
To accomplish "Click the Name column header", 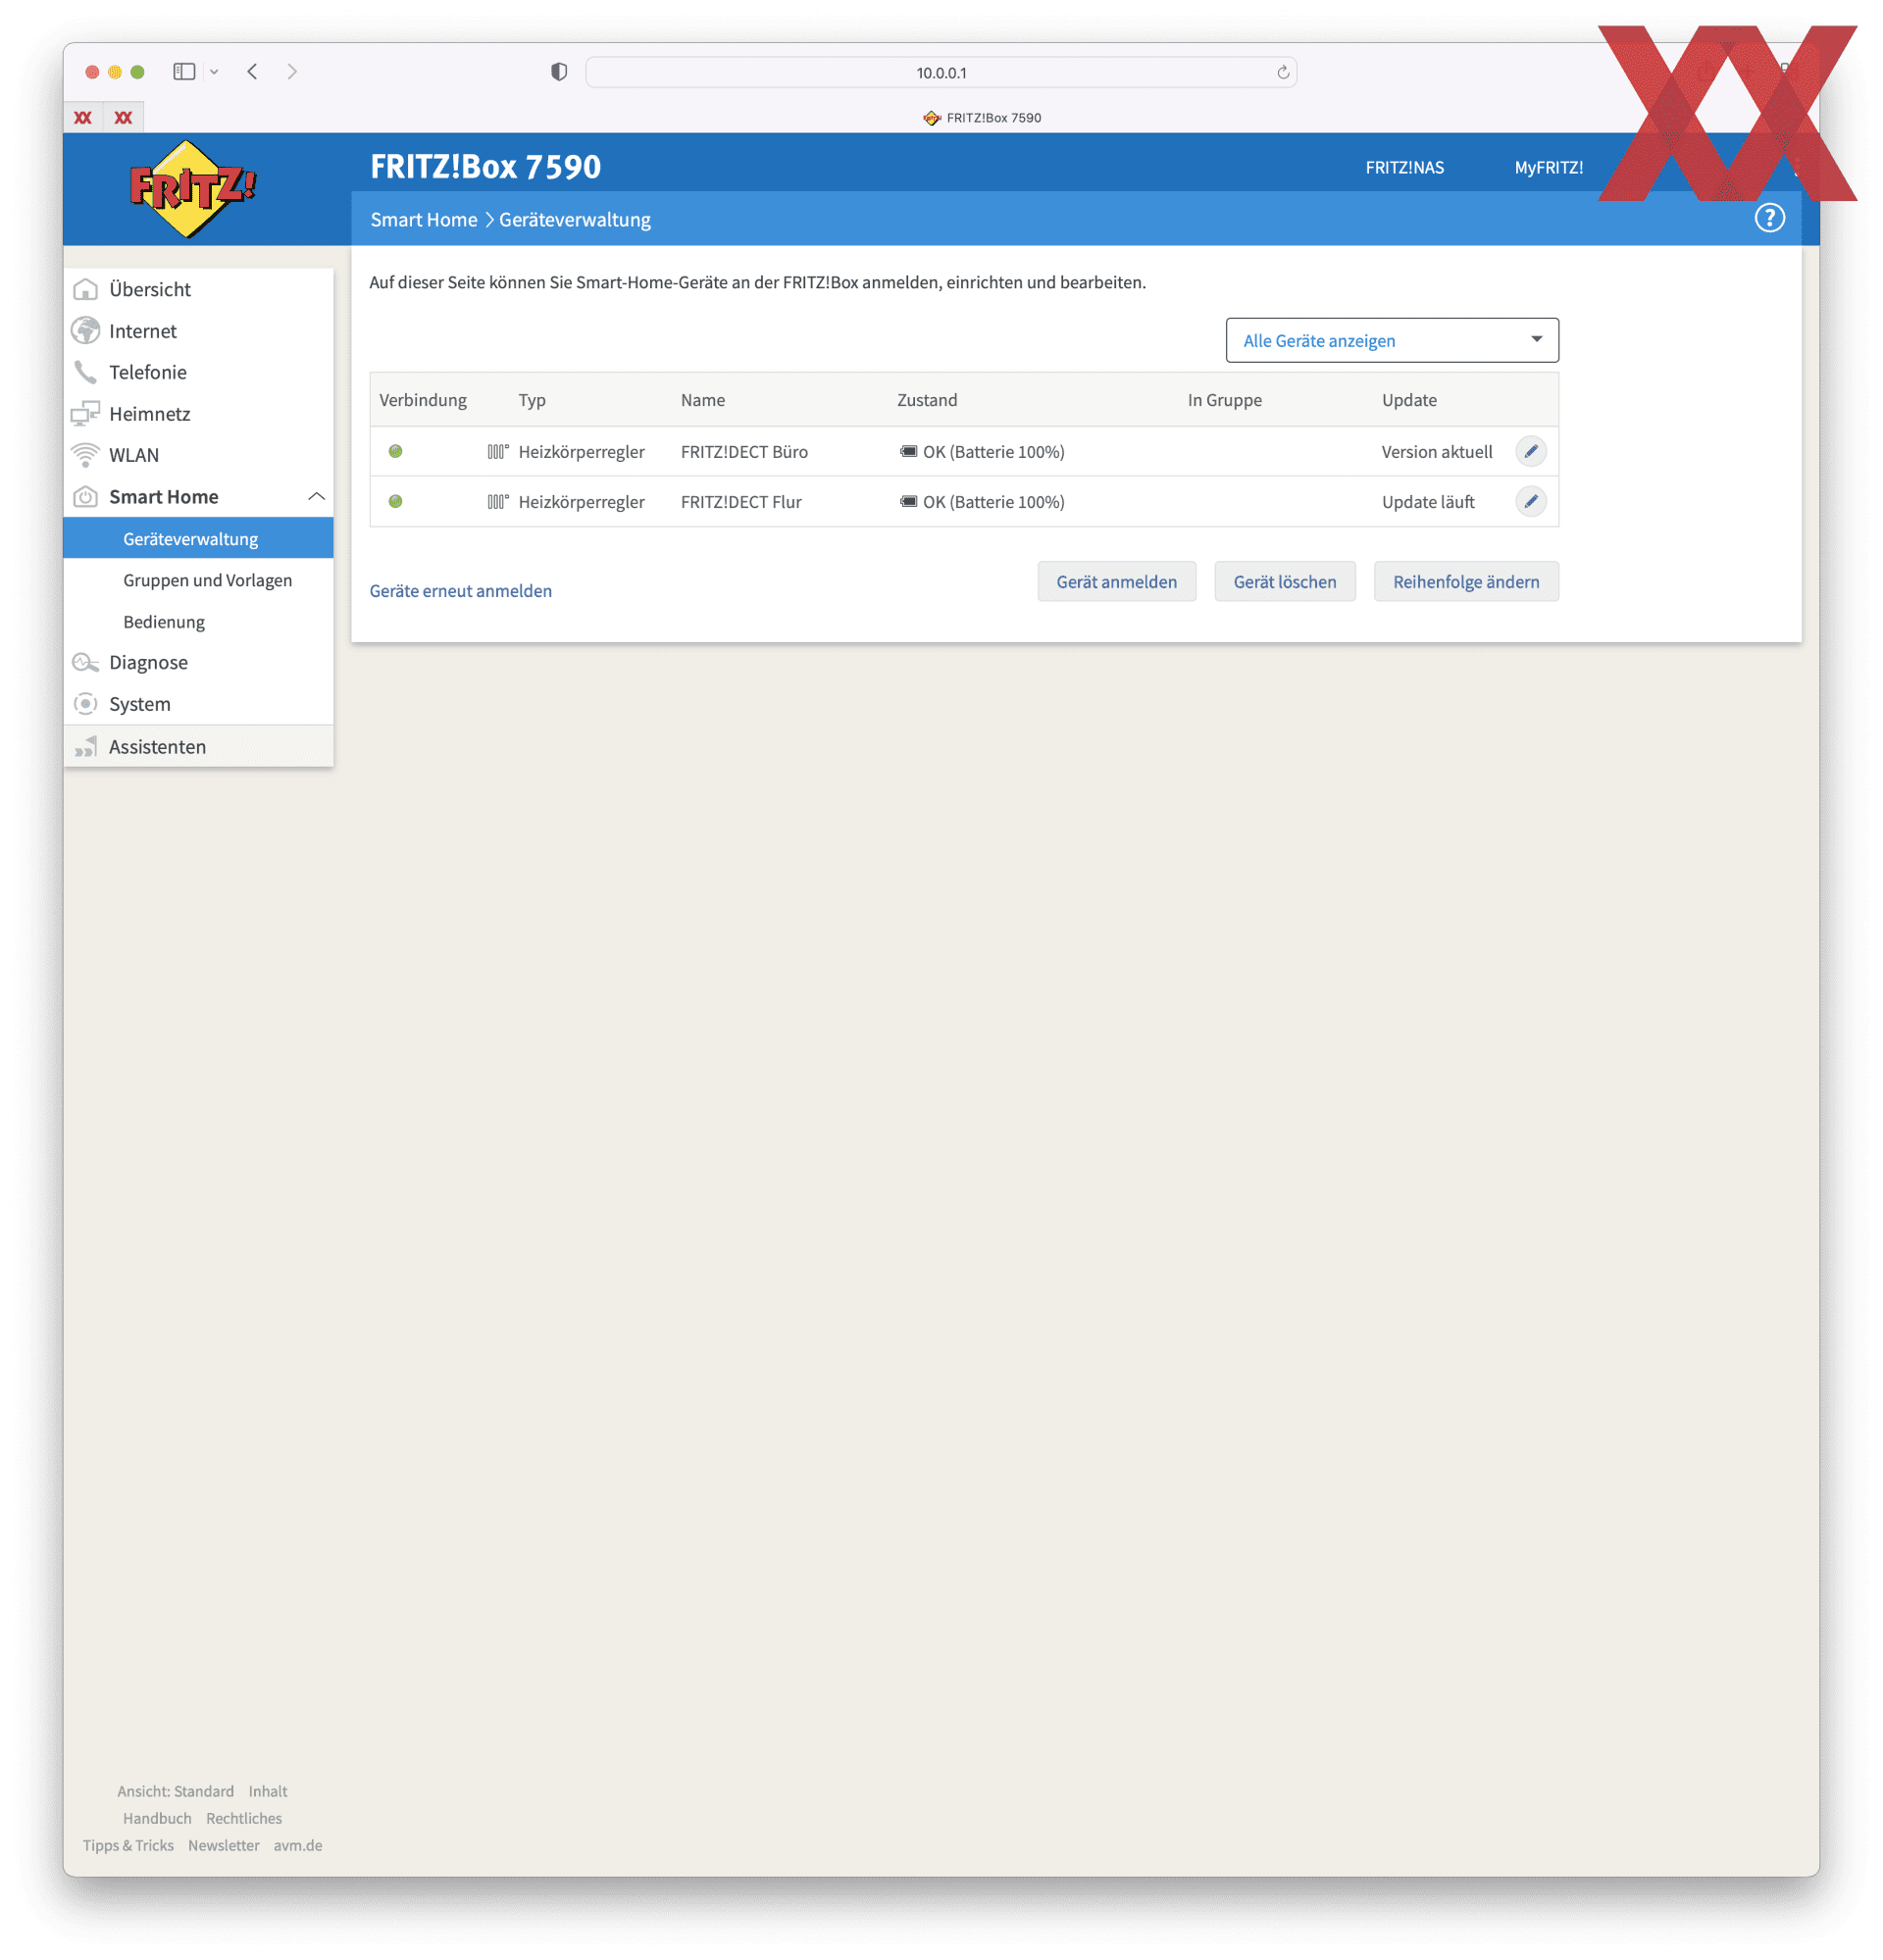I will [x=702, y=399].
